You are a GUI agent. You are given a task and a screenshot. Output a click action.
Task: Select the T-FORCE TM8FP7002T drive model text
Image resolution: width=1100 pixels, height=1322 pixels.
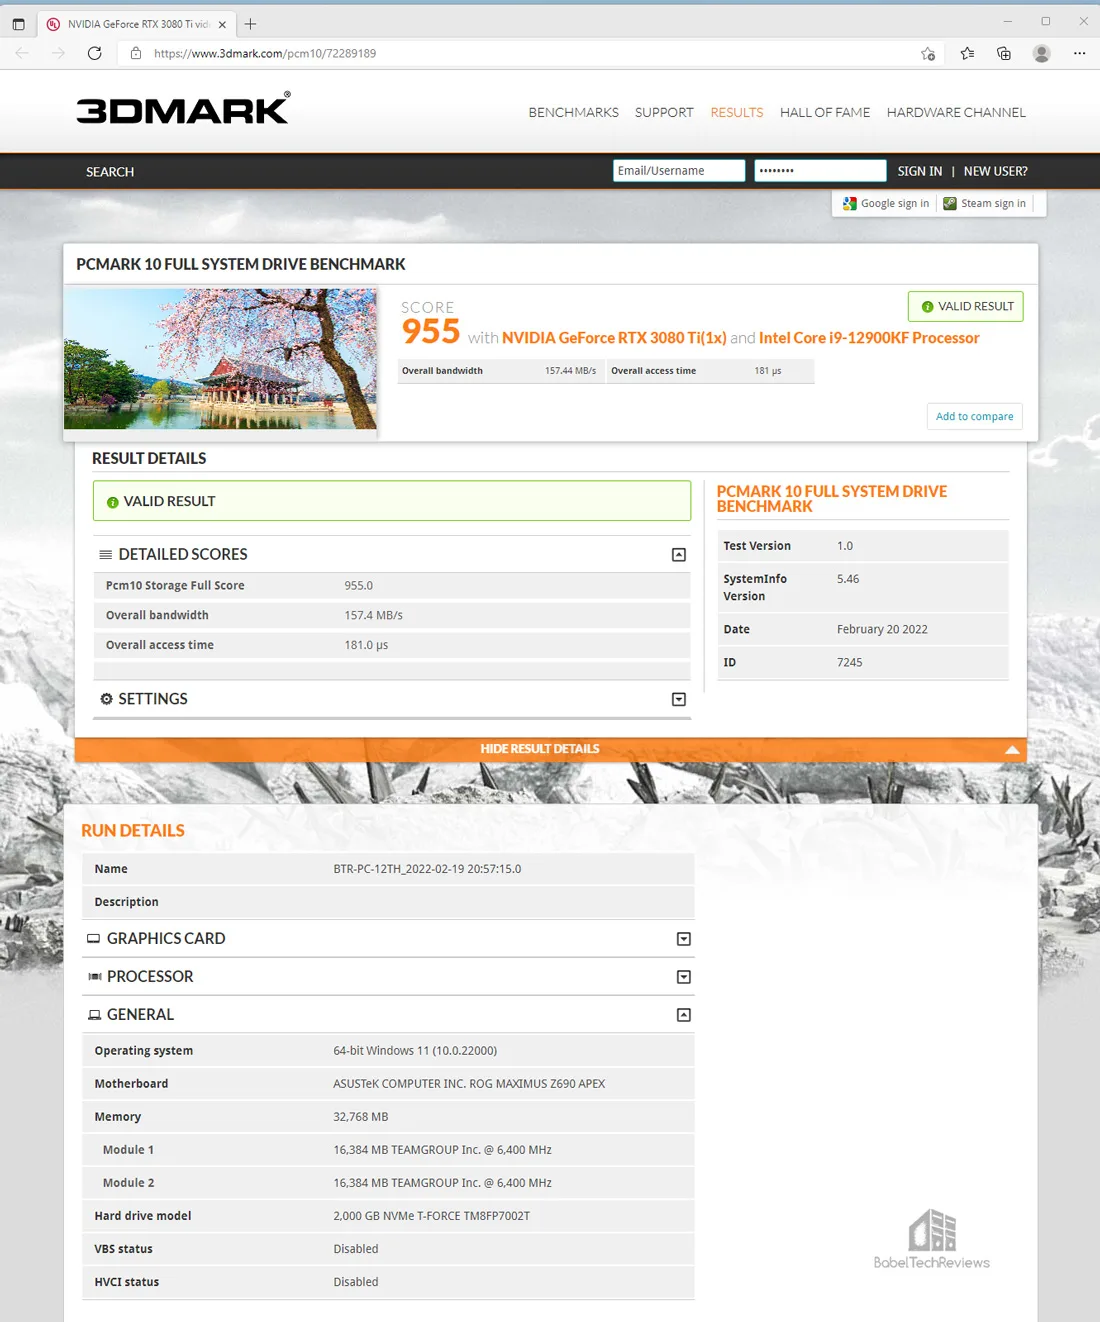tap(432, 1216)
